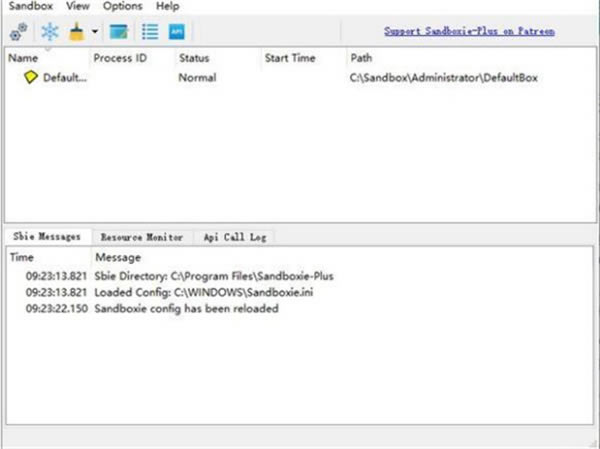This screenshot has width=600, height=449.
Task: Switch to the Sbie Messages tab
Action: 47,237
